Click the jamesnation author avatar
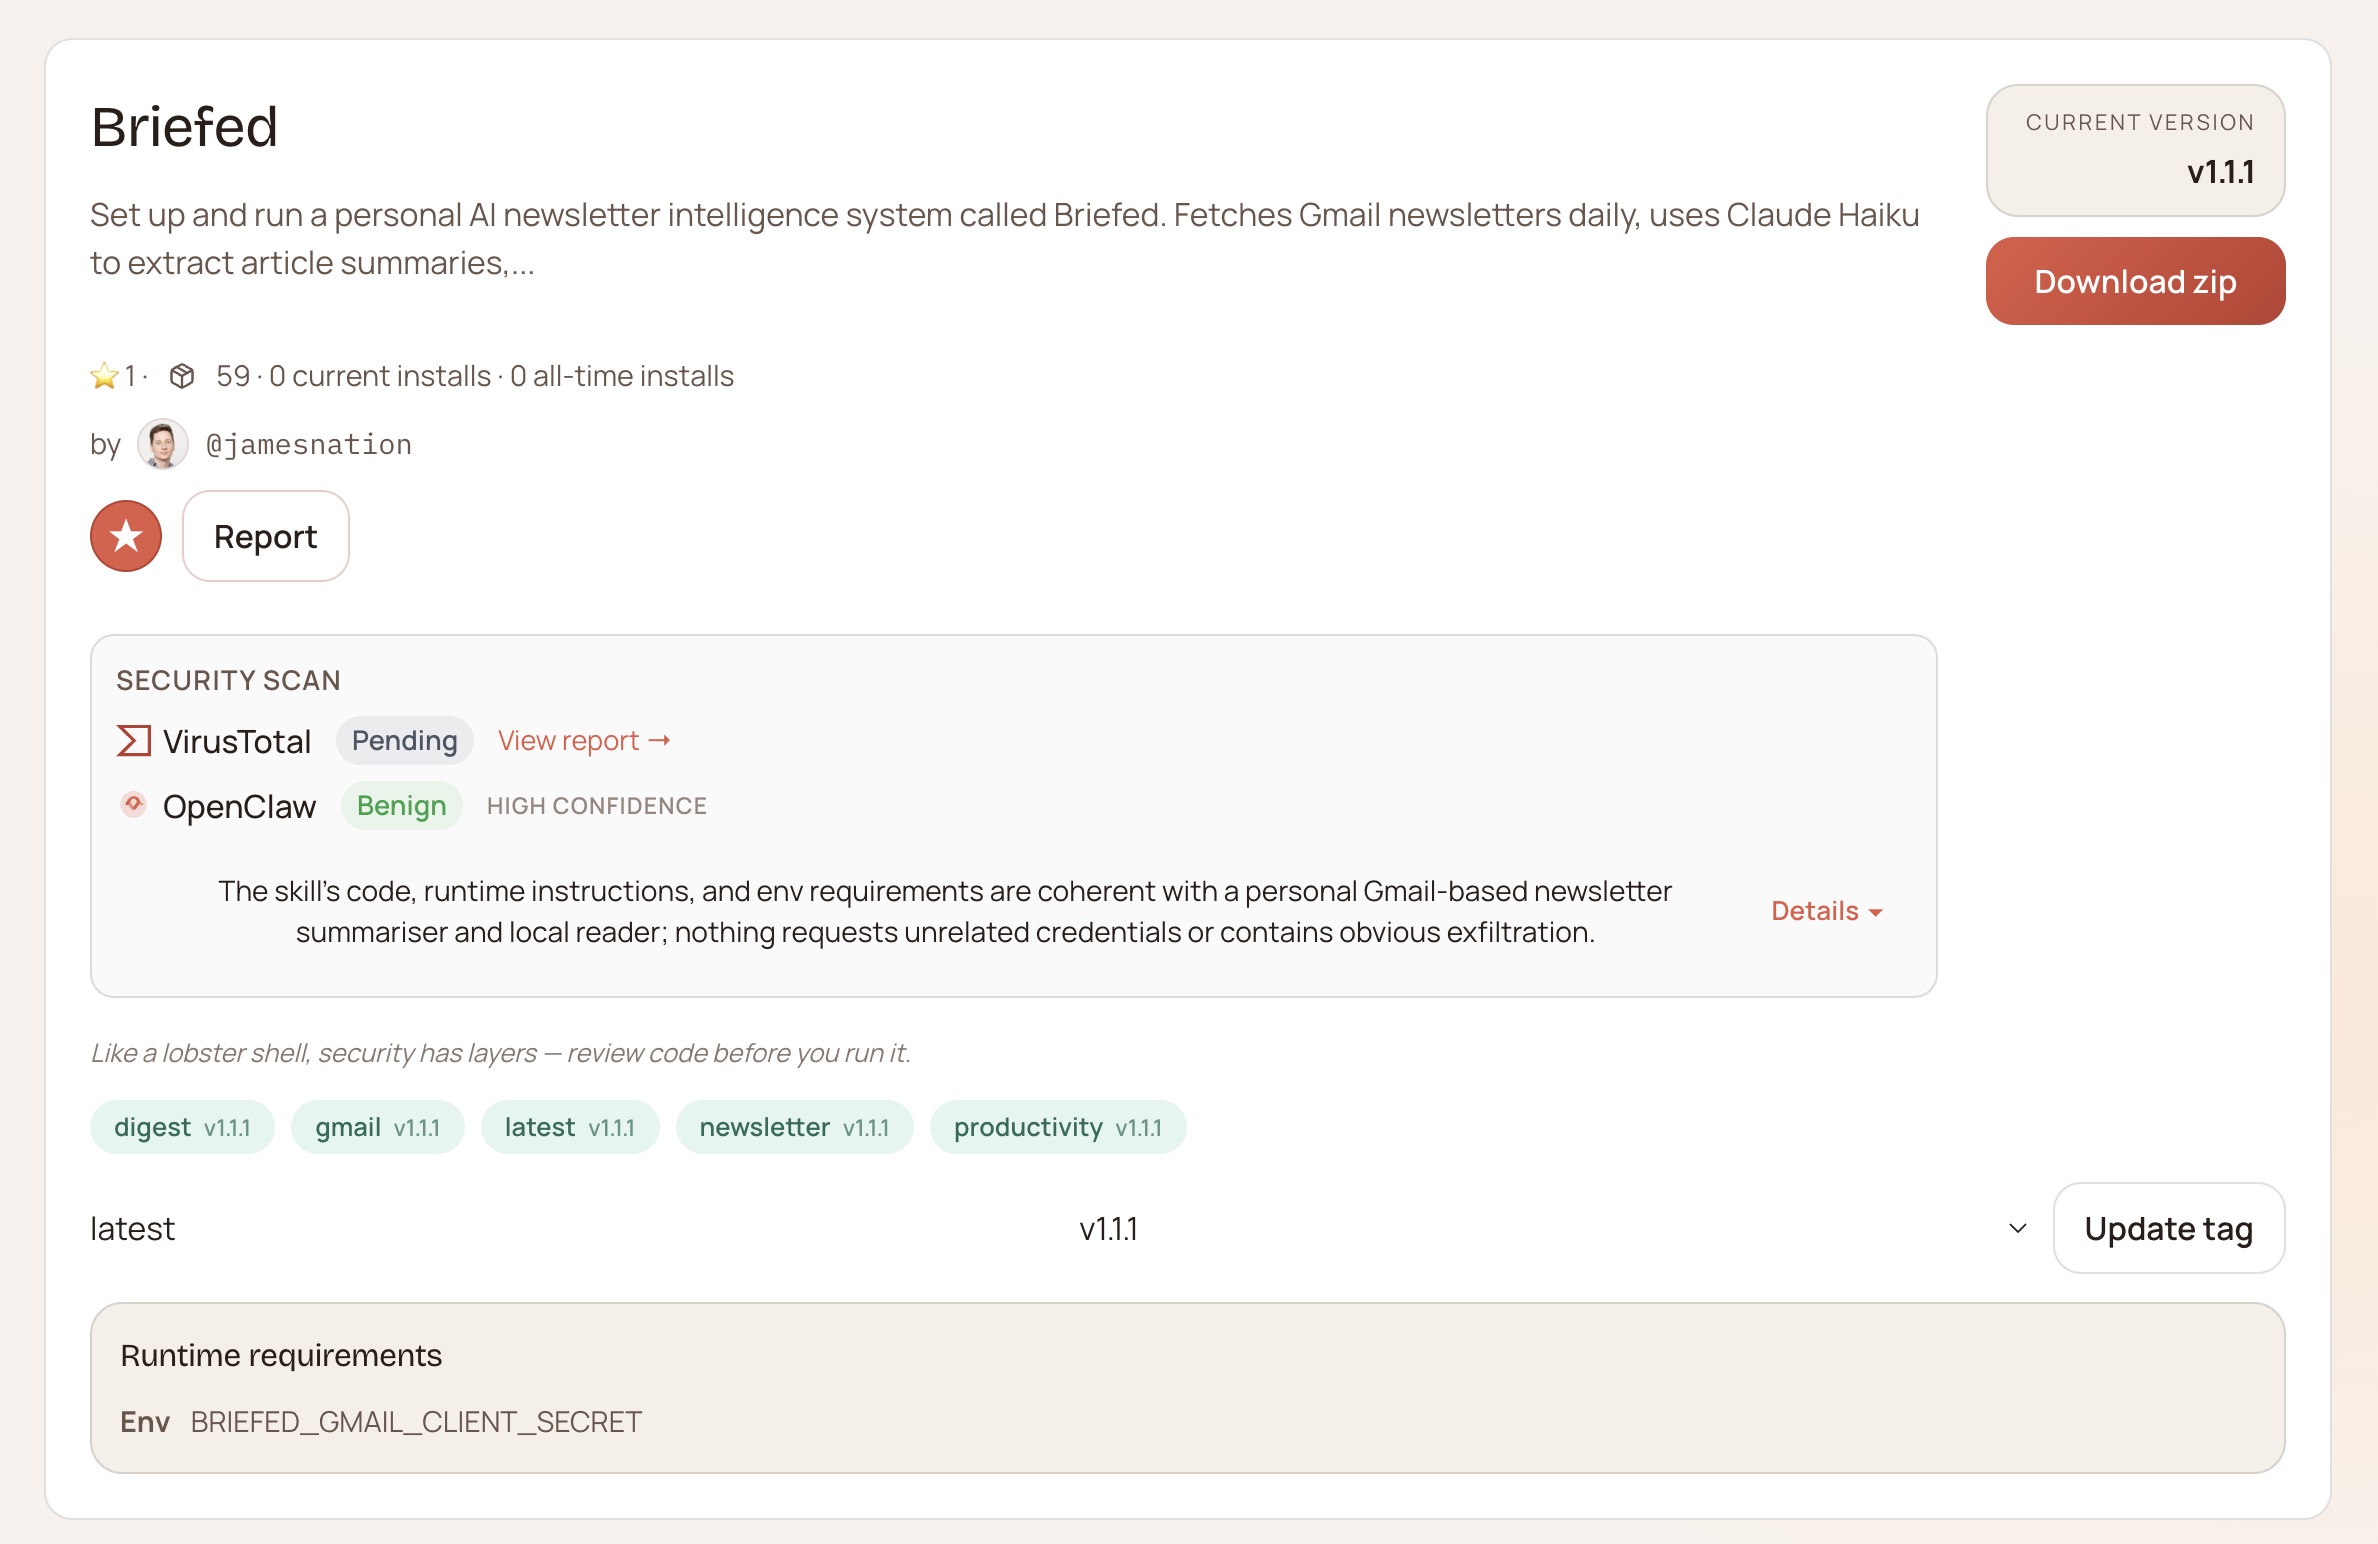 pyautogui.click(x=163, y=444)
